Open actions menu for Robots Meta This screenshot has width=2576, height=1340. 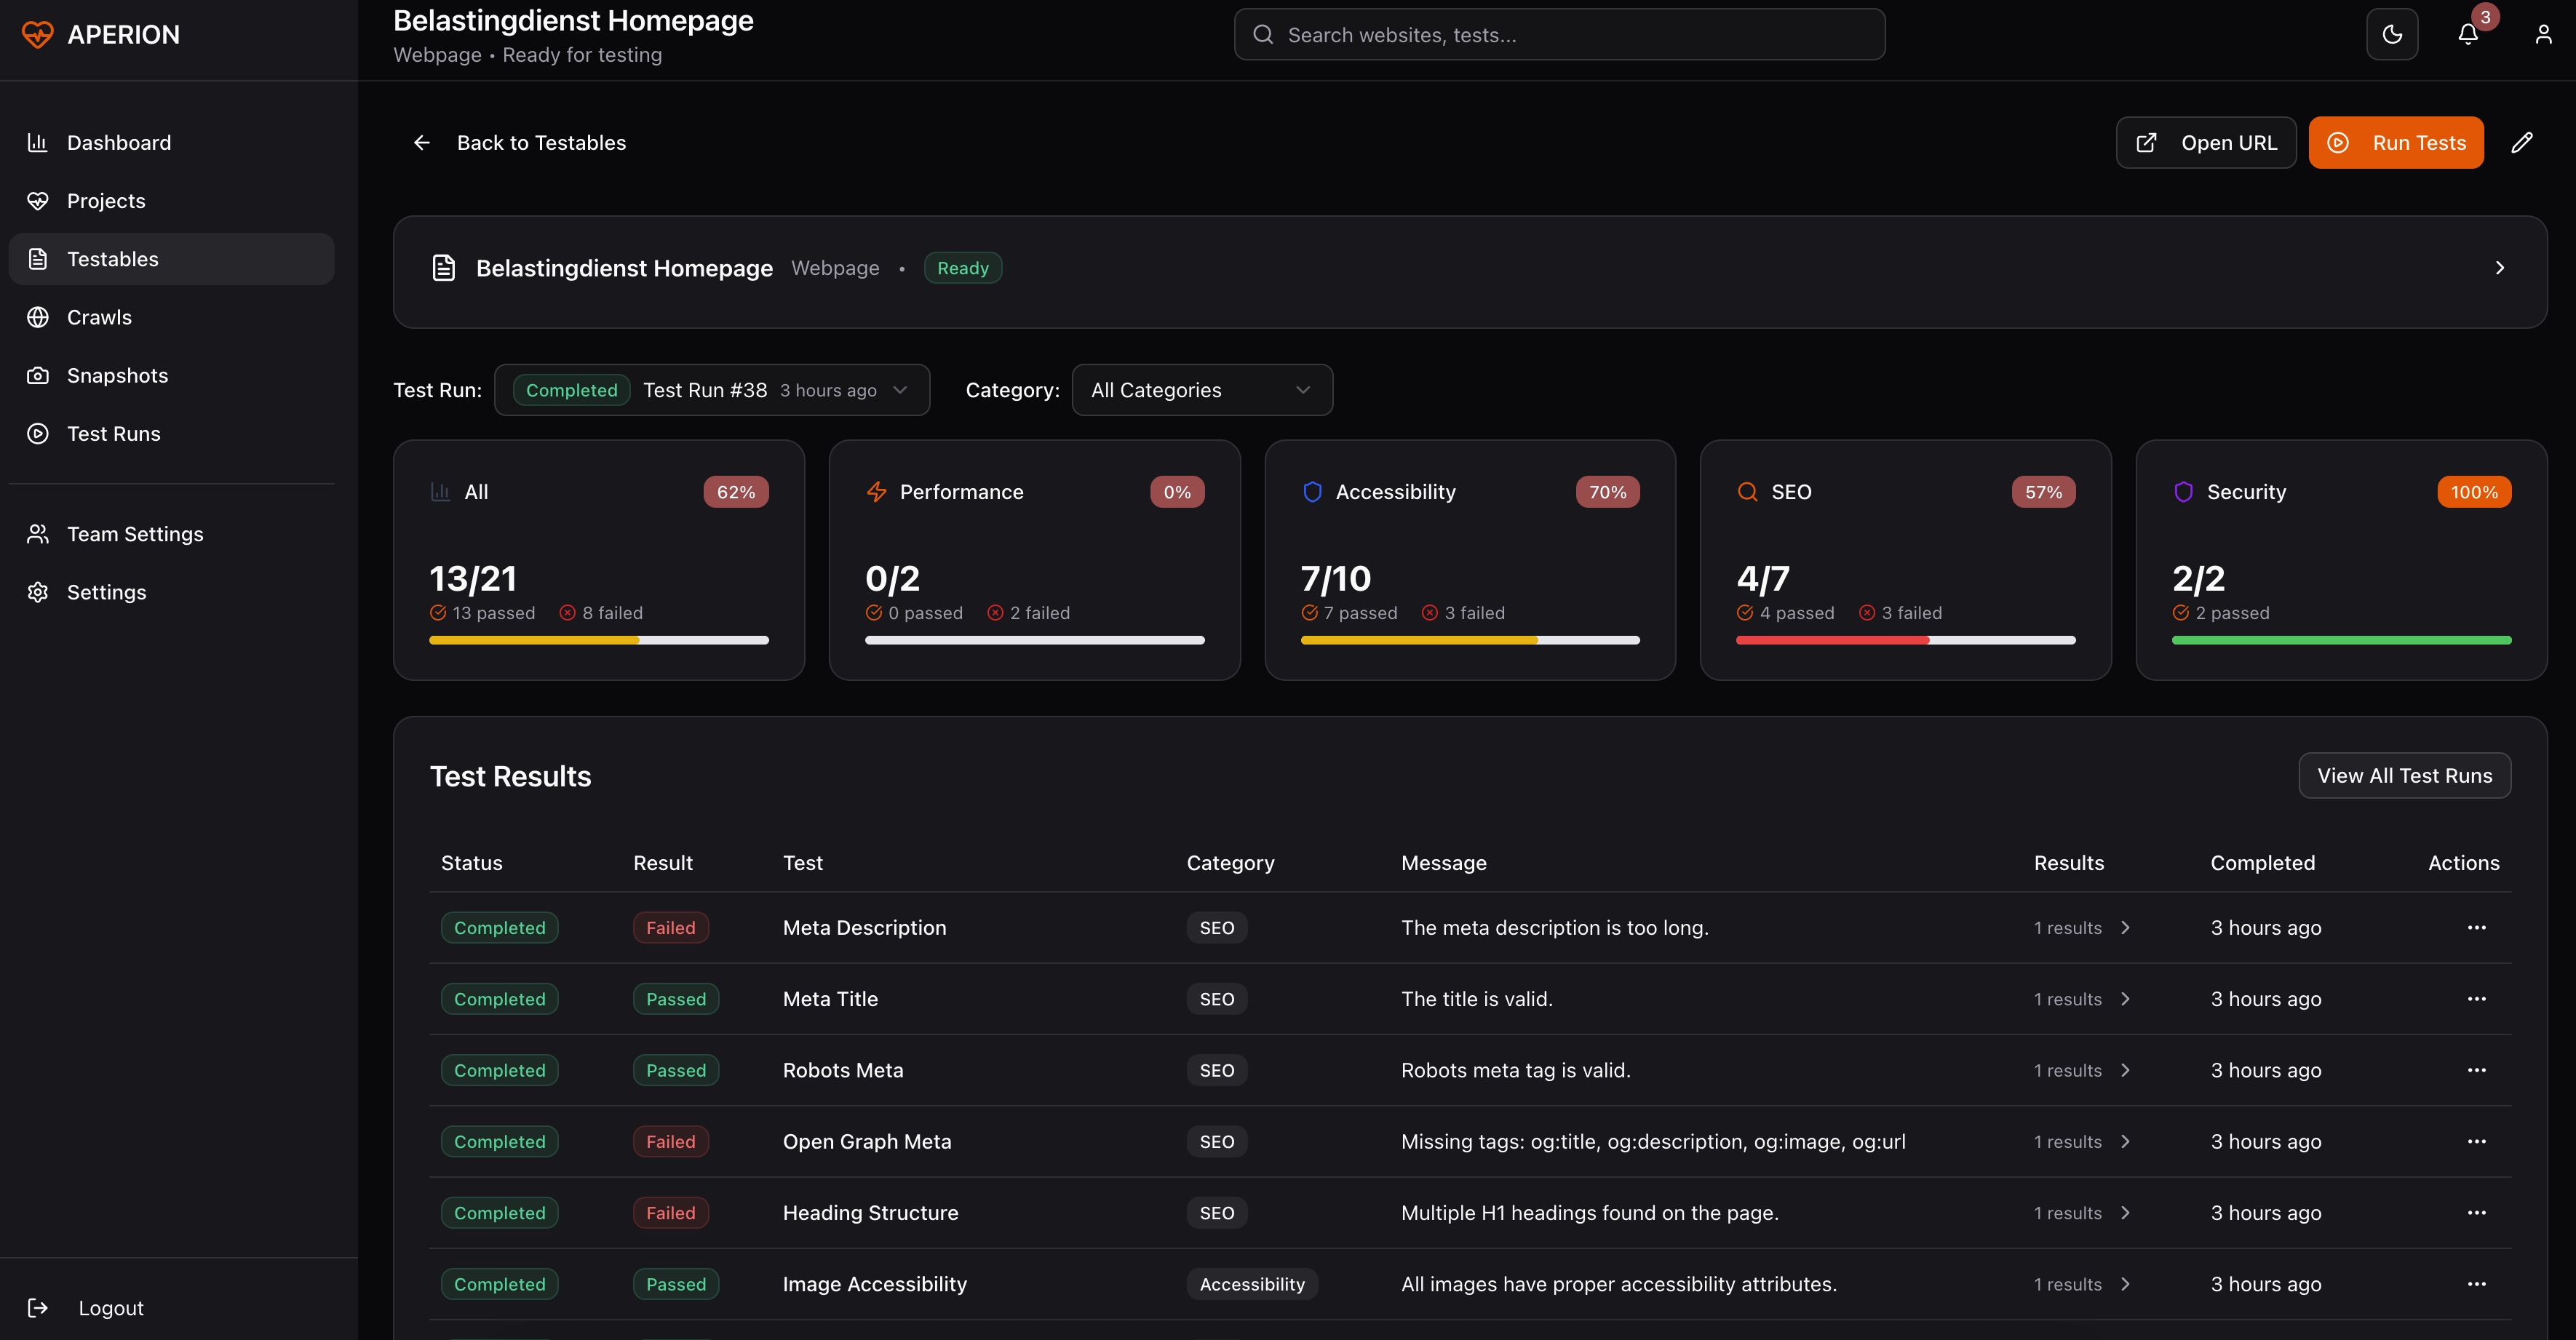tap(2476, 1069)
